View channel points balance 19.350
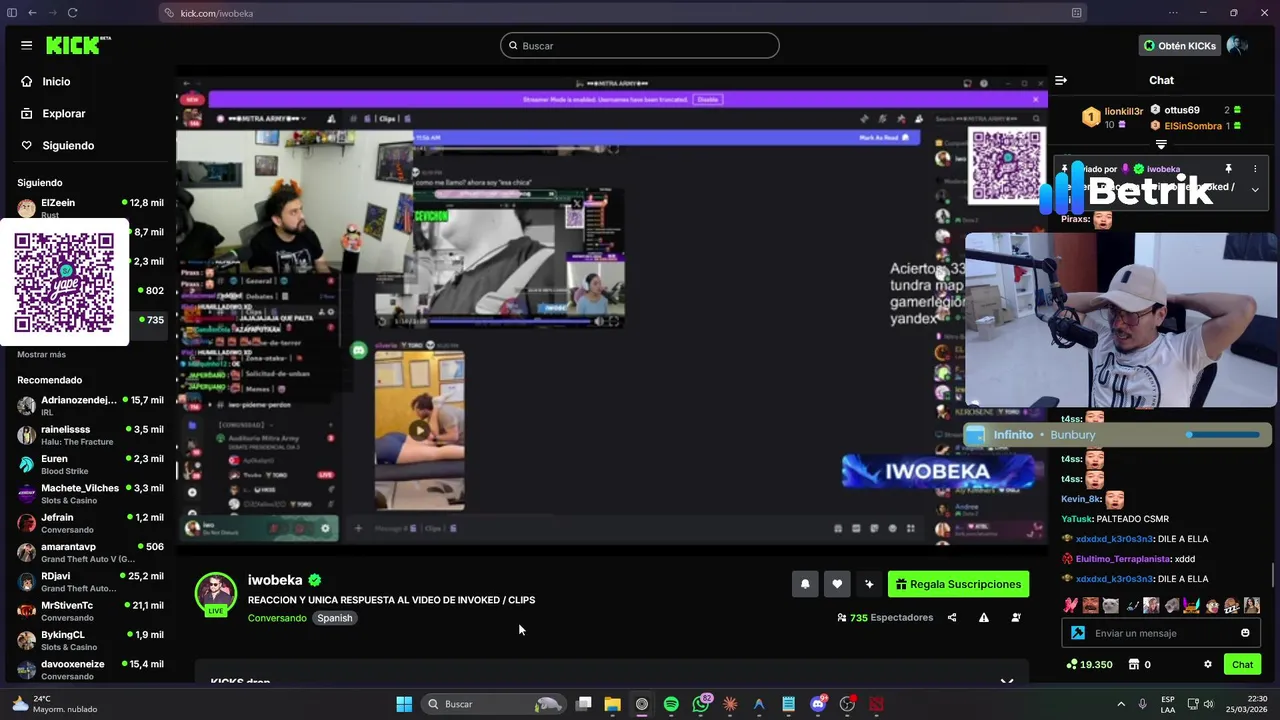 pyautogui.click(x=1090, y=664)
